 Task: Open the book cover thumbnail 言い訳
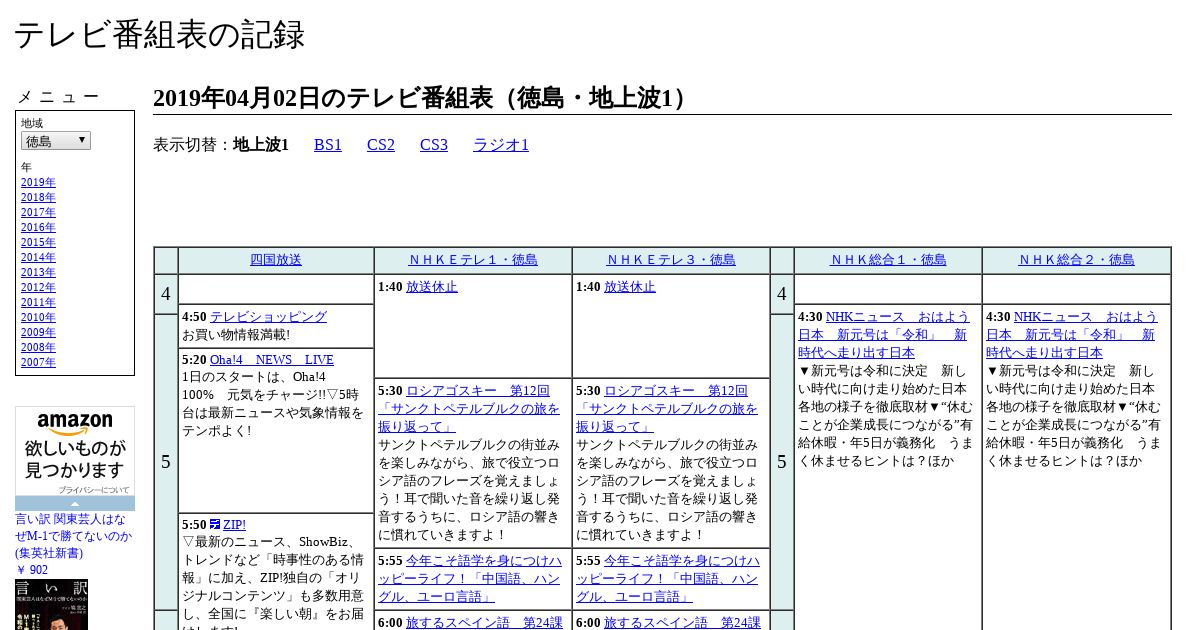[x=51, y=605]
